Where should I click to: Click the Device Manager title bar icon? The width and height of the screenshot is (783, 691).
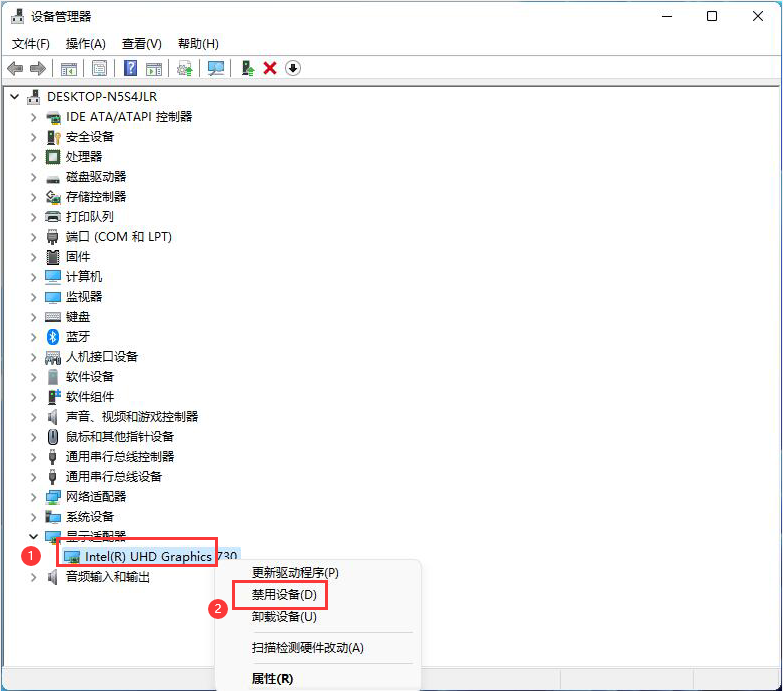pos(17,16)
